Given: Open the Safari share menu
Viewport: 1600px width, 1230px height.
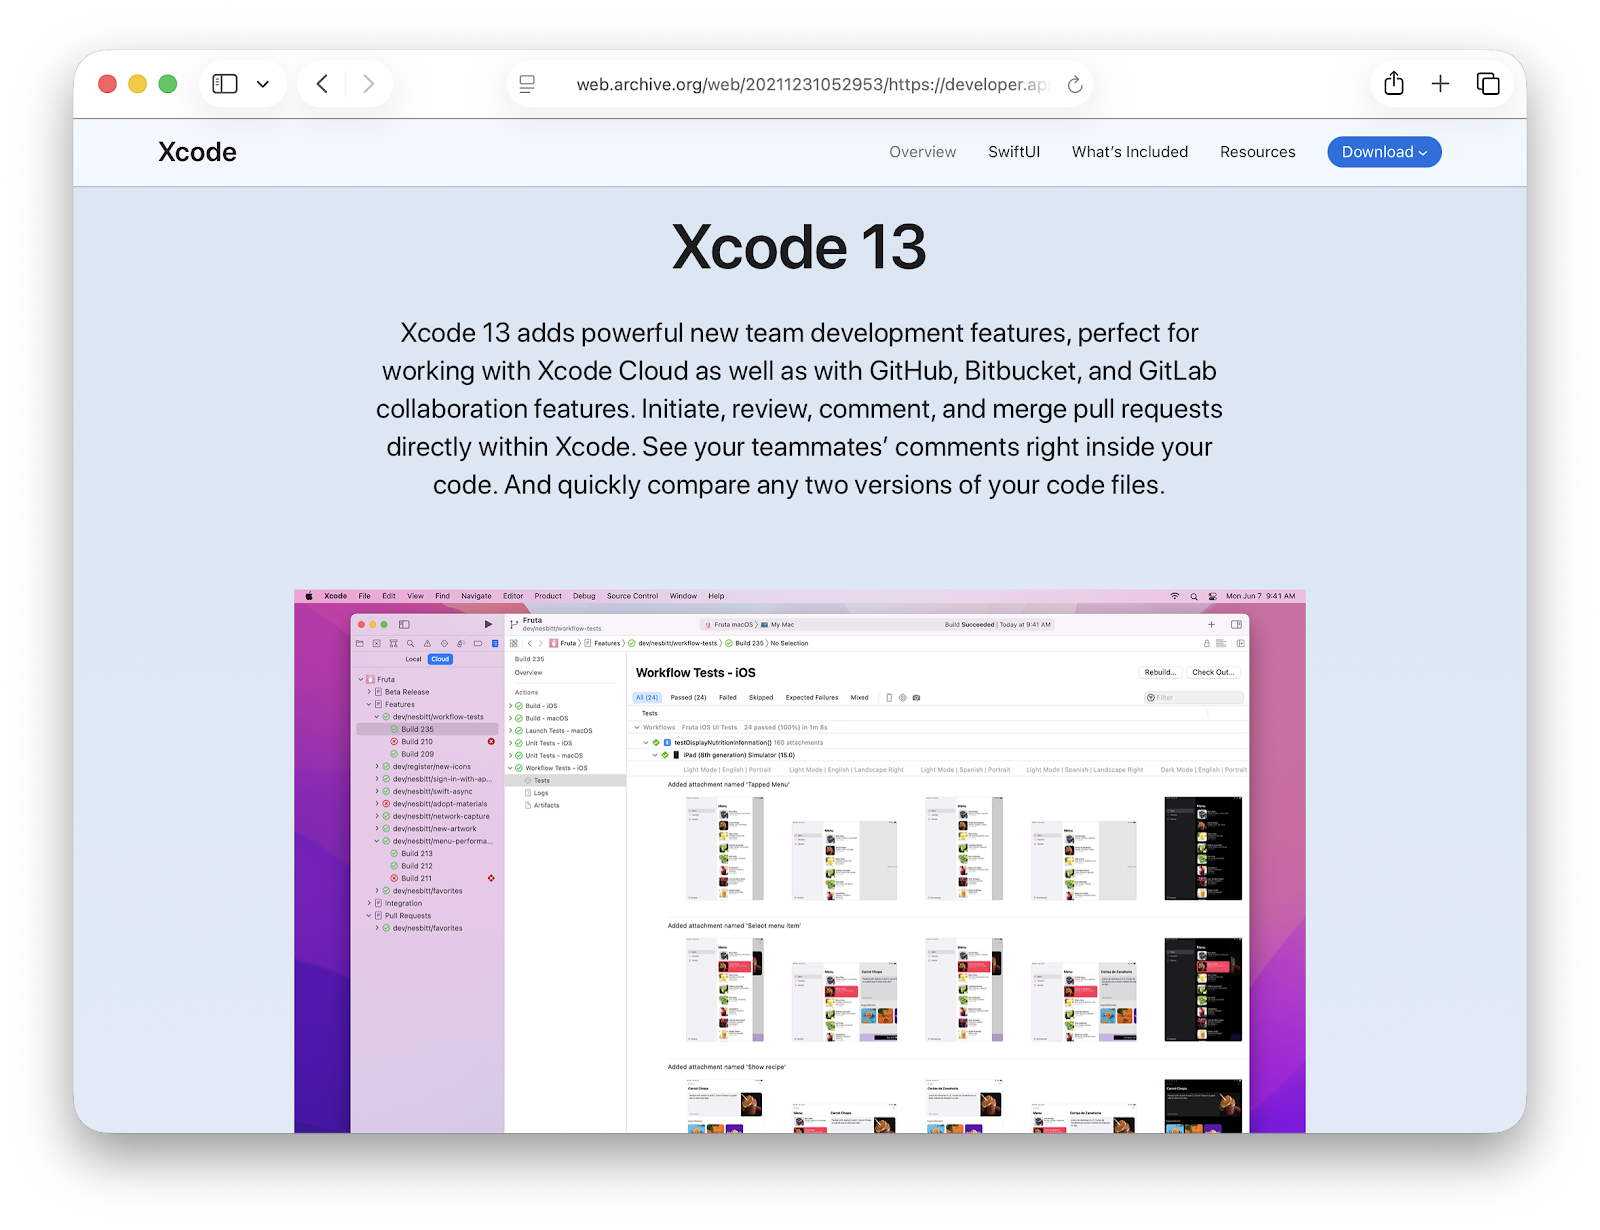Looking at the screenshot, I should (1394, 84).
